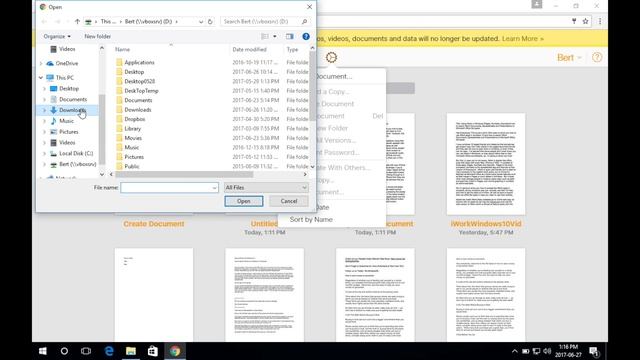
Task: Click inside the File name field
Action: [166, 188]
